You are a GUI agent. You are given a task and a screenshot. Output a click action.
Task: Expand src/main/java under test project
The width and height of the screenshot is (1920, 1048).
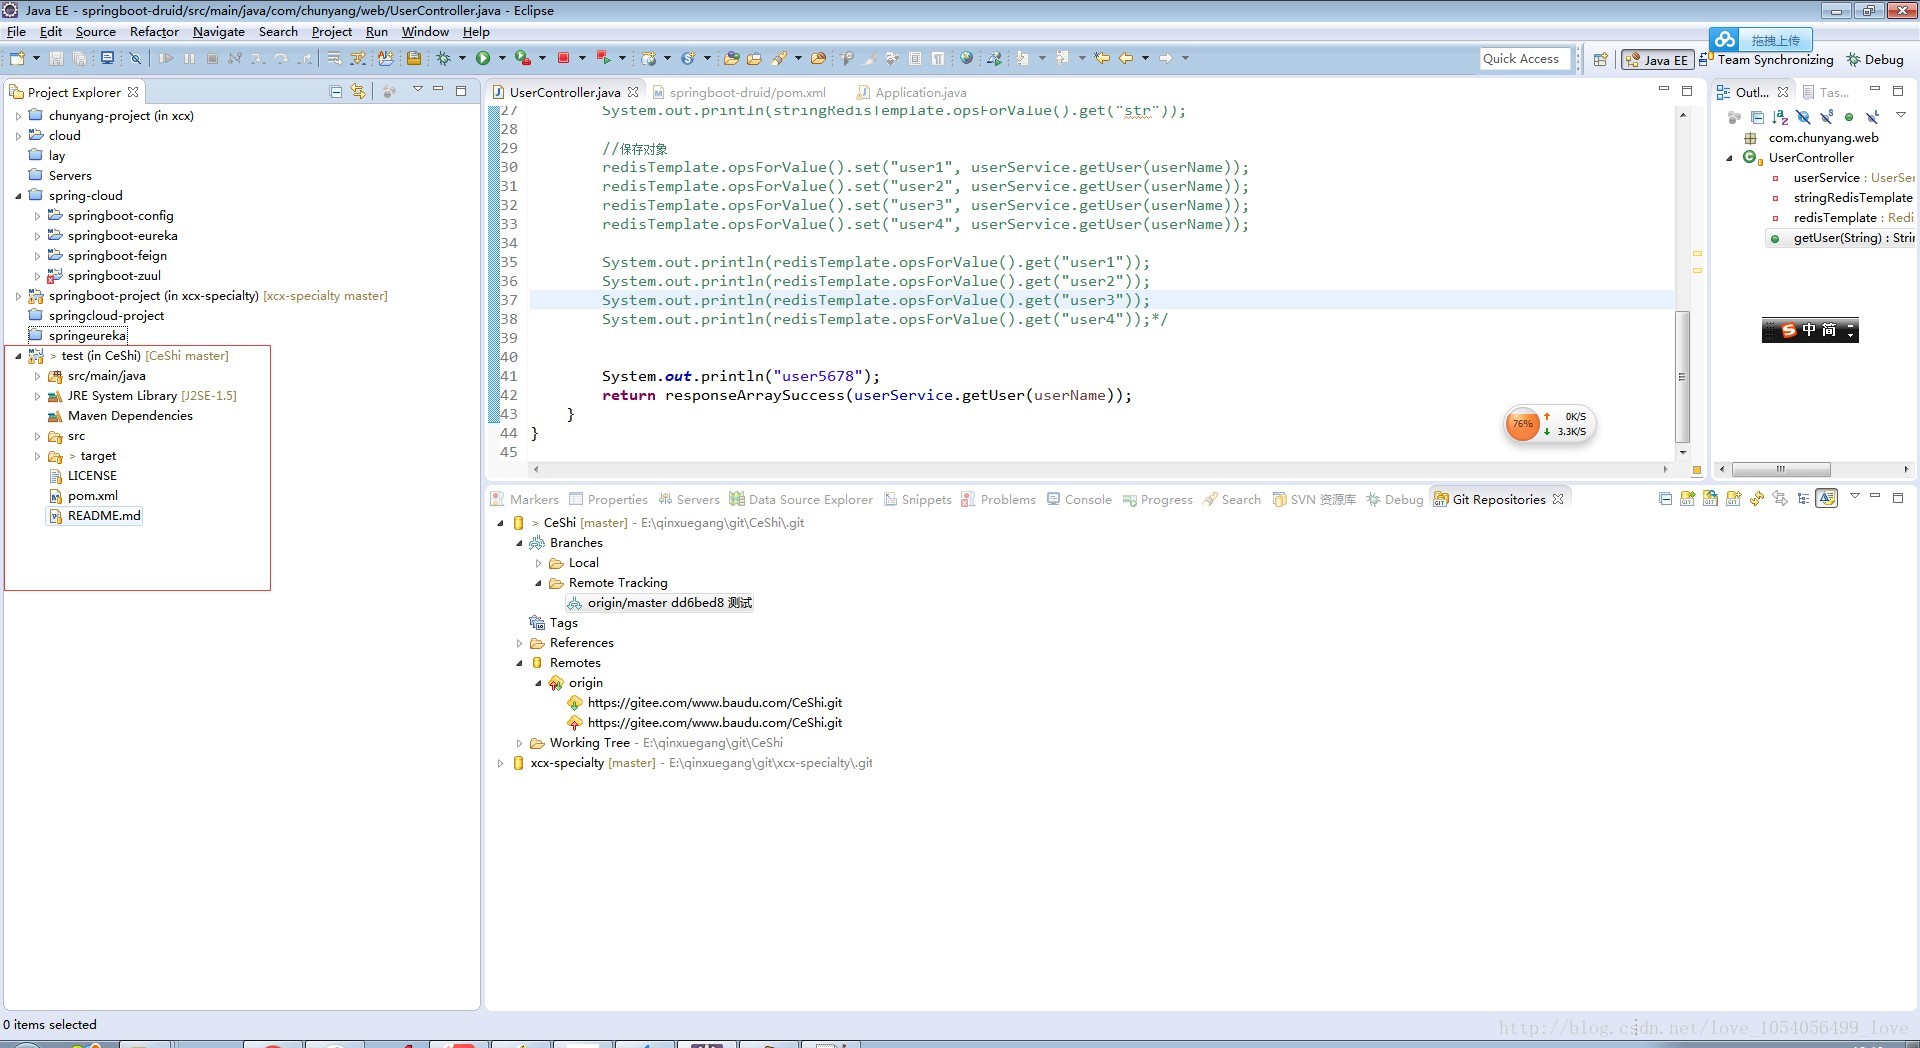coord(38,376)
